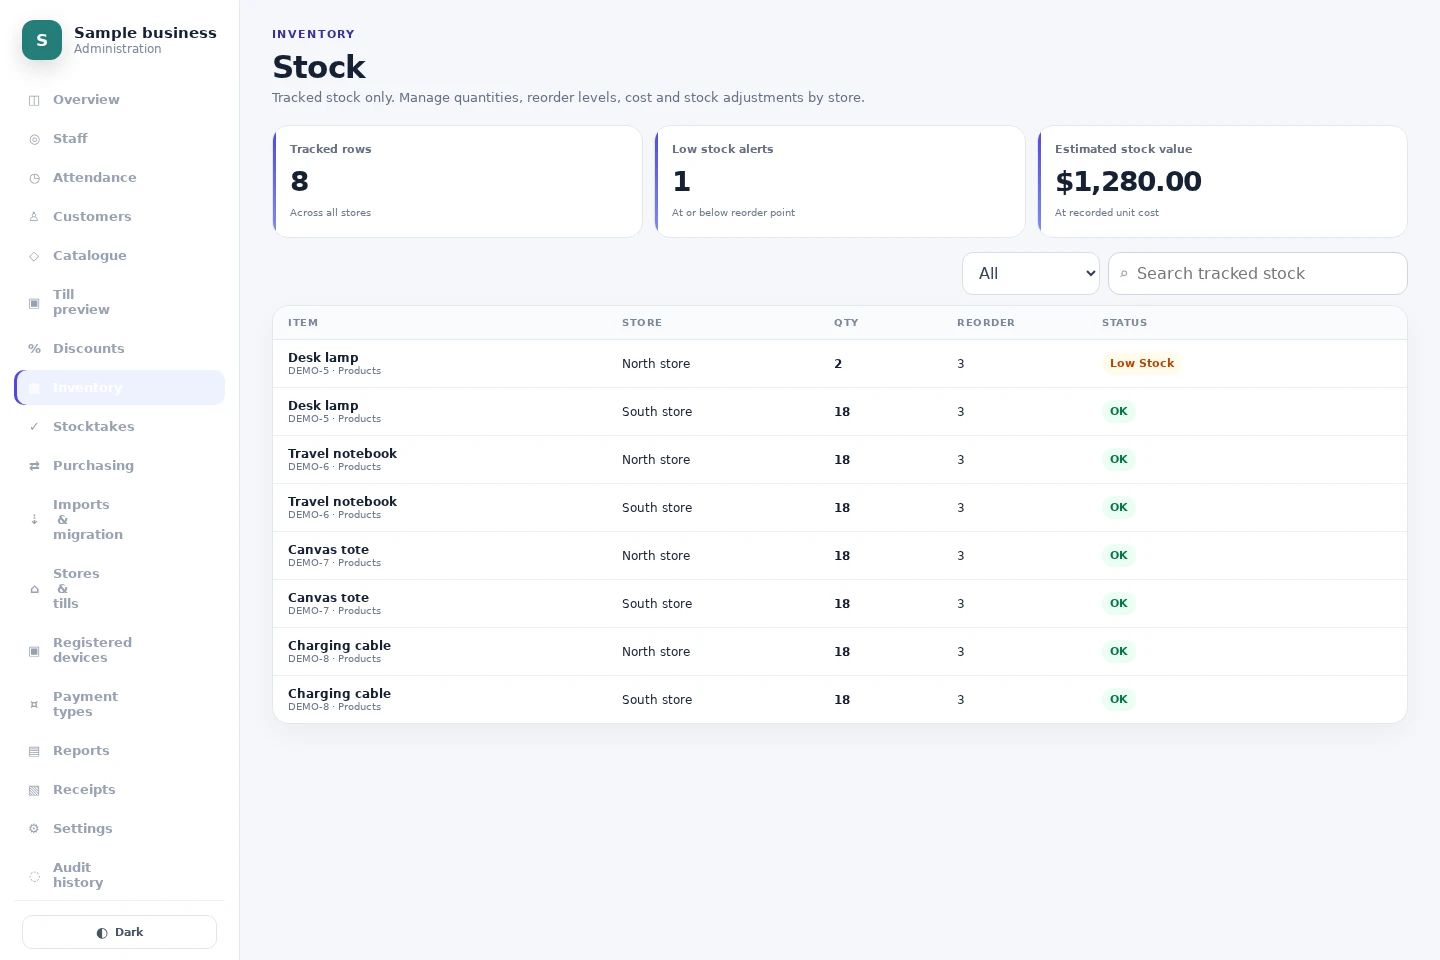
Task: Click the REORDER column header
Action: coord(986,323)
